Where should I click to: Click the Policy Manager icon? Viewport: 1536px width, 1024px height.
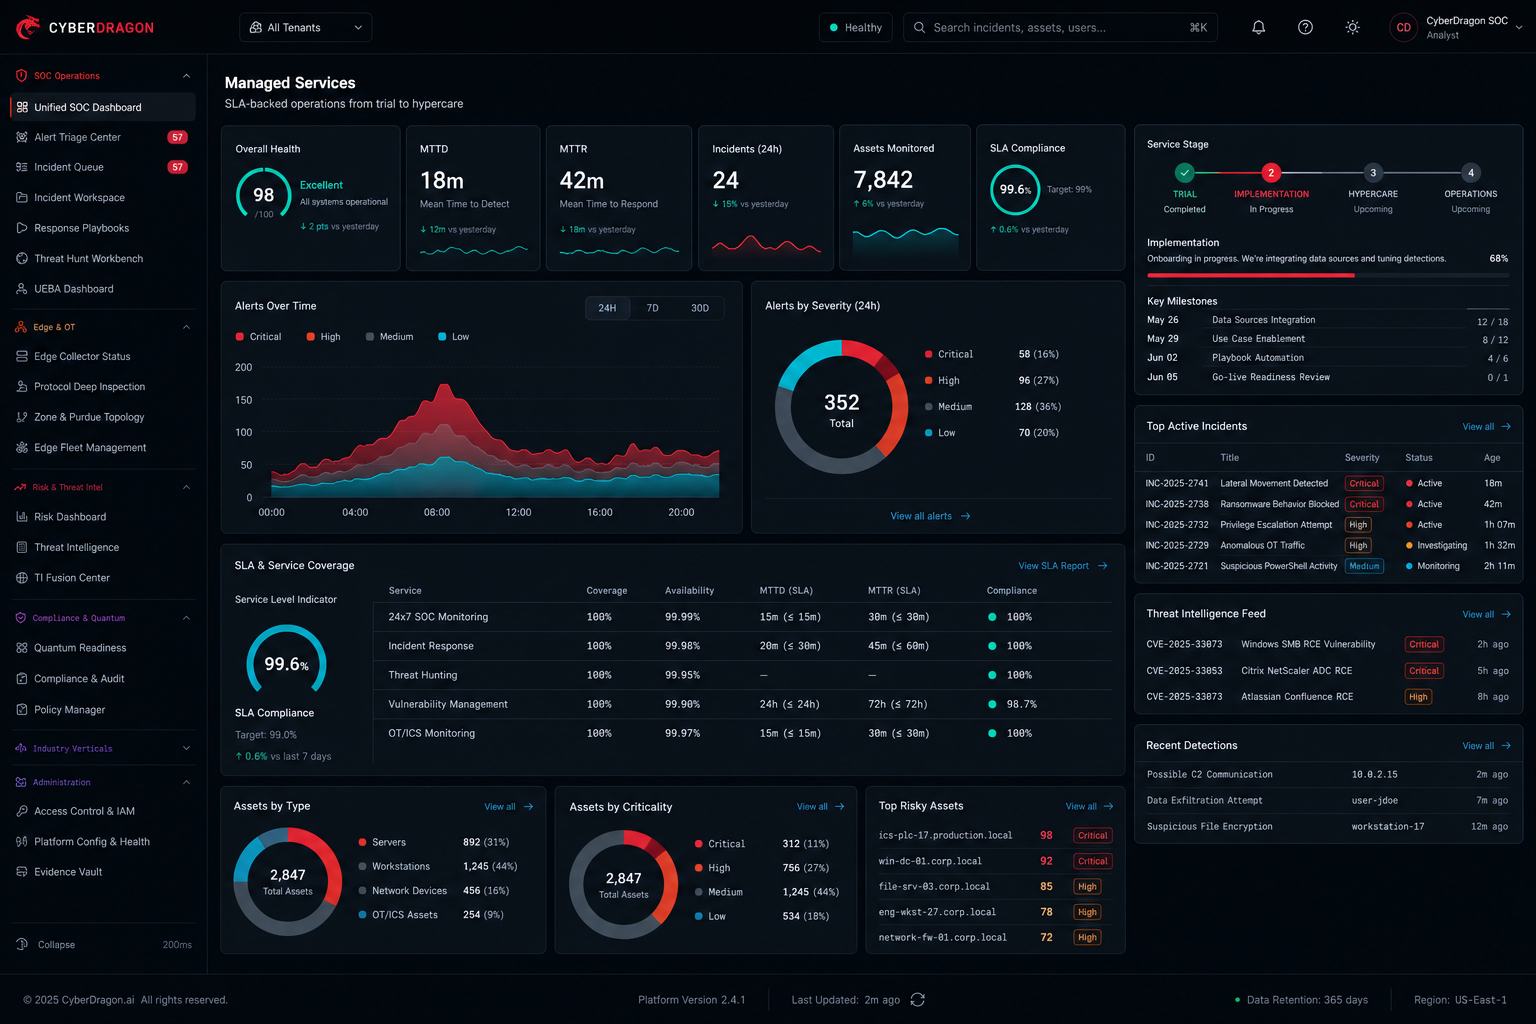tap(22, 709)
